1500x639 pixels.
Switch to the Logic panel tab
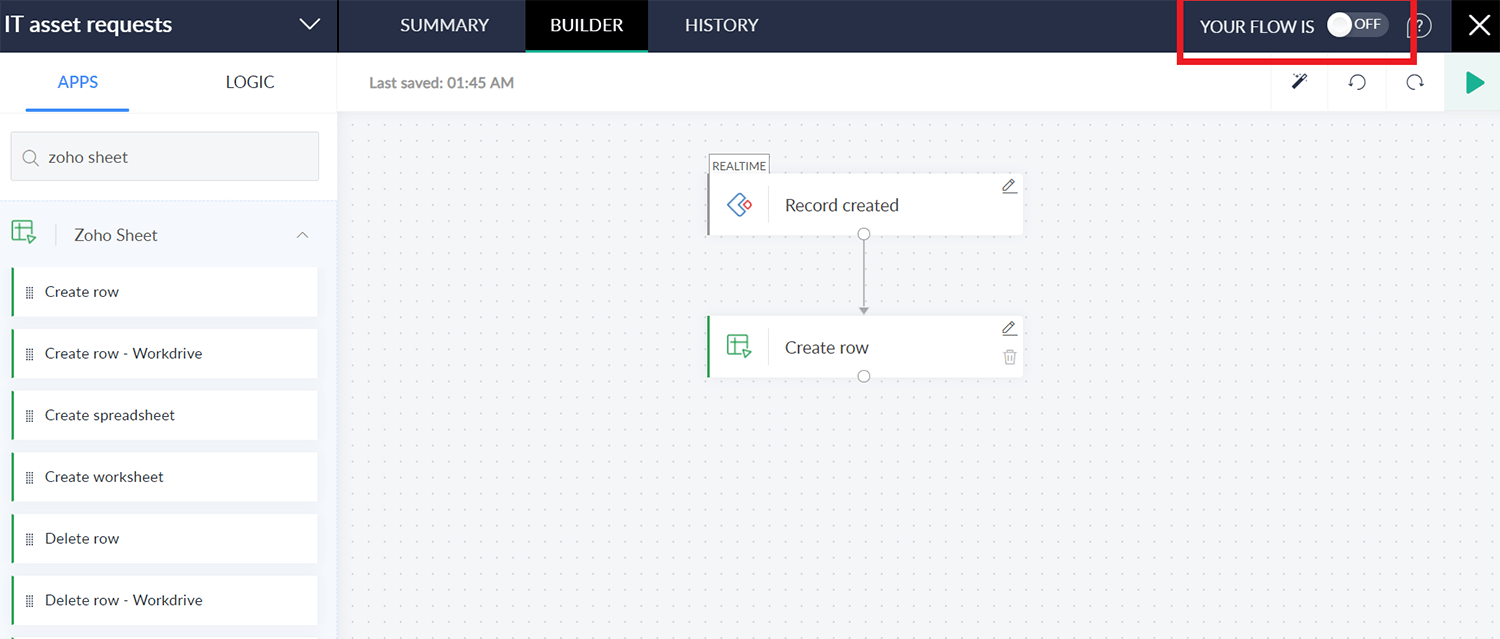(x=250, y=82)
